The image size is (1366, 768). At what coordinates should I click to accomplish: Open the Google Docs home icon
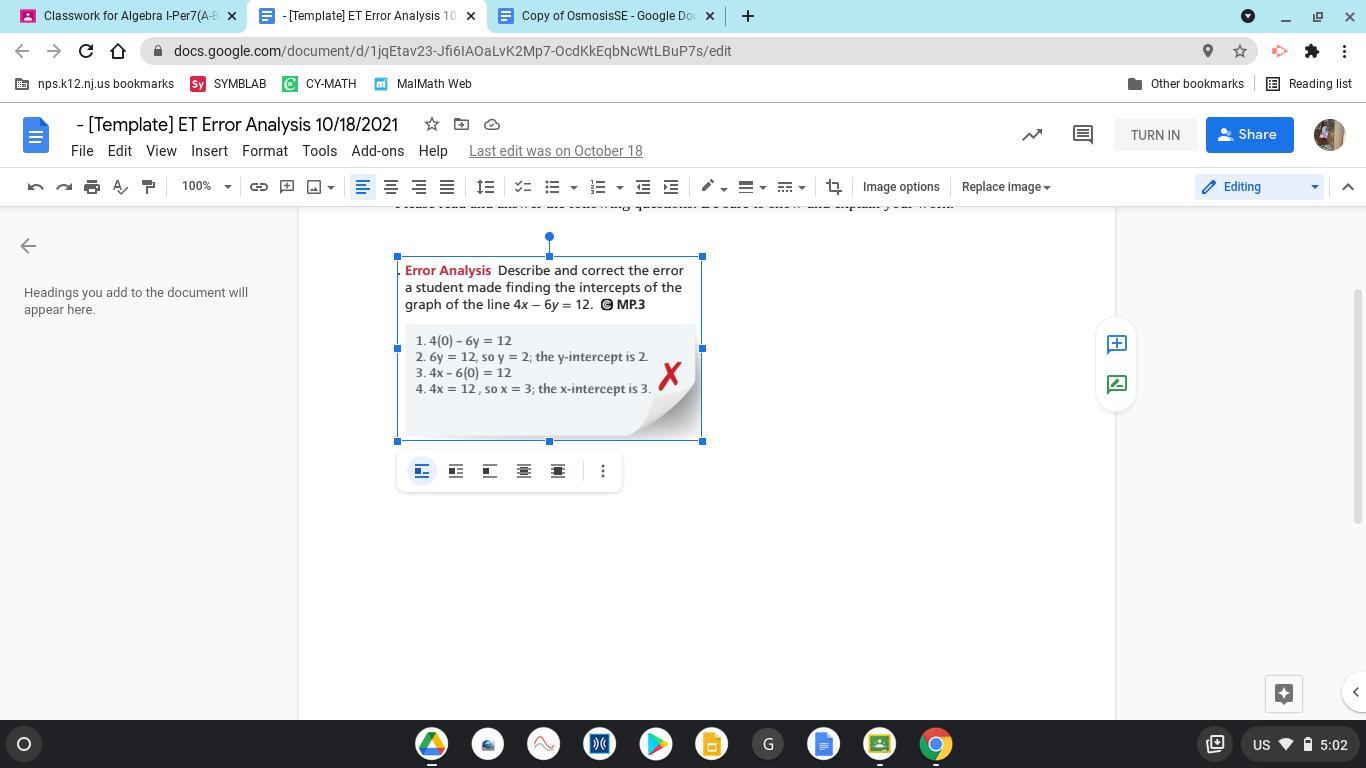[x=36, y=135]
